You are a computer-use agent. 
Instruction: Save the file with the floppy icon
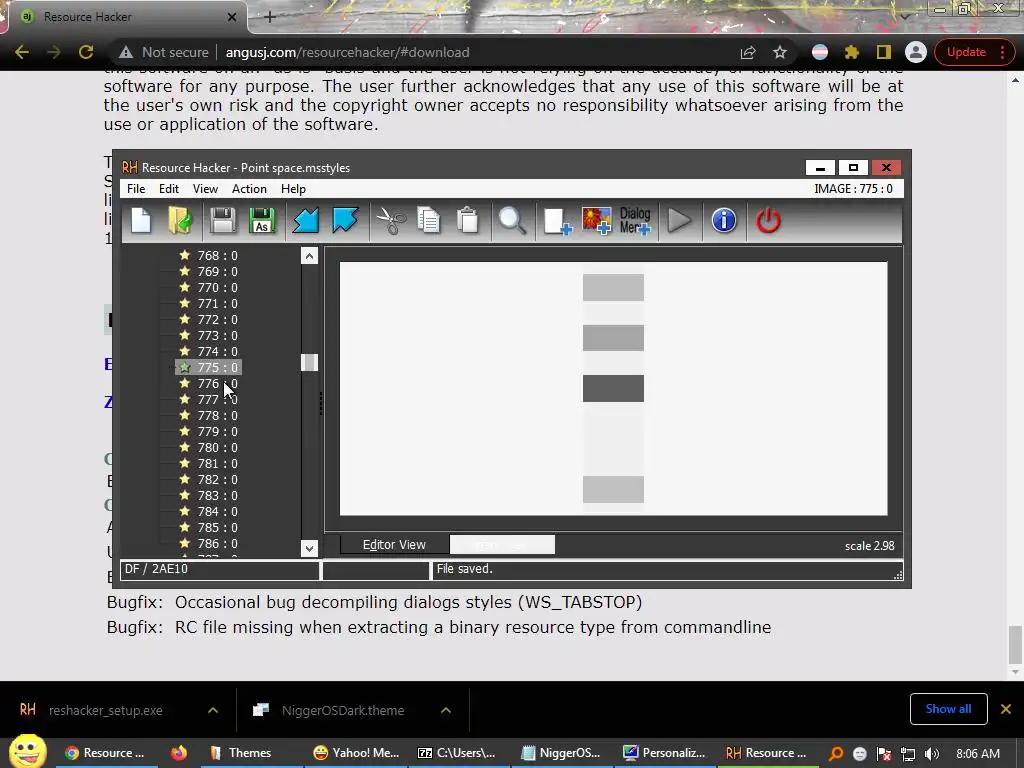pyautogui.click(x=223, y=221)
